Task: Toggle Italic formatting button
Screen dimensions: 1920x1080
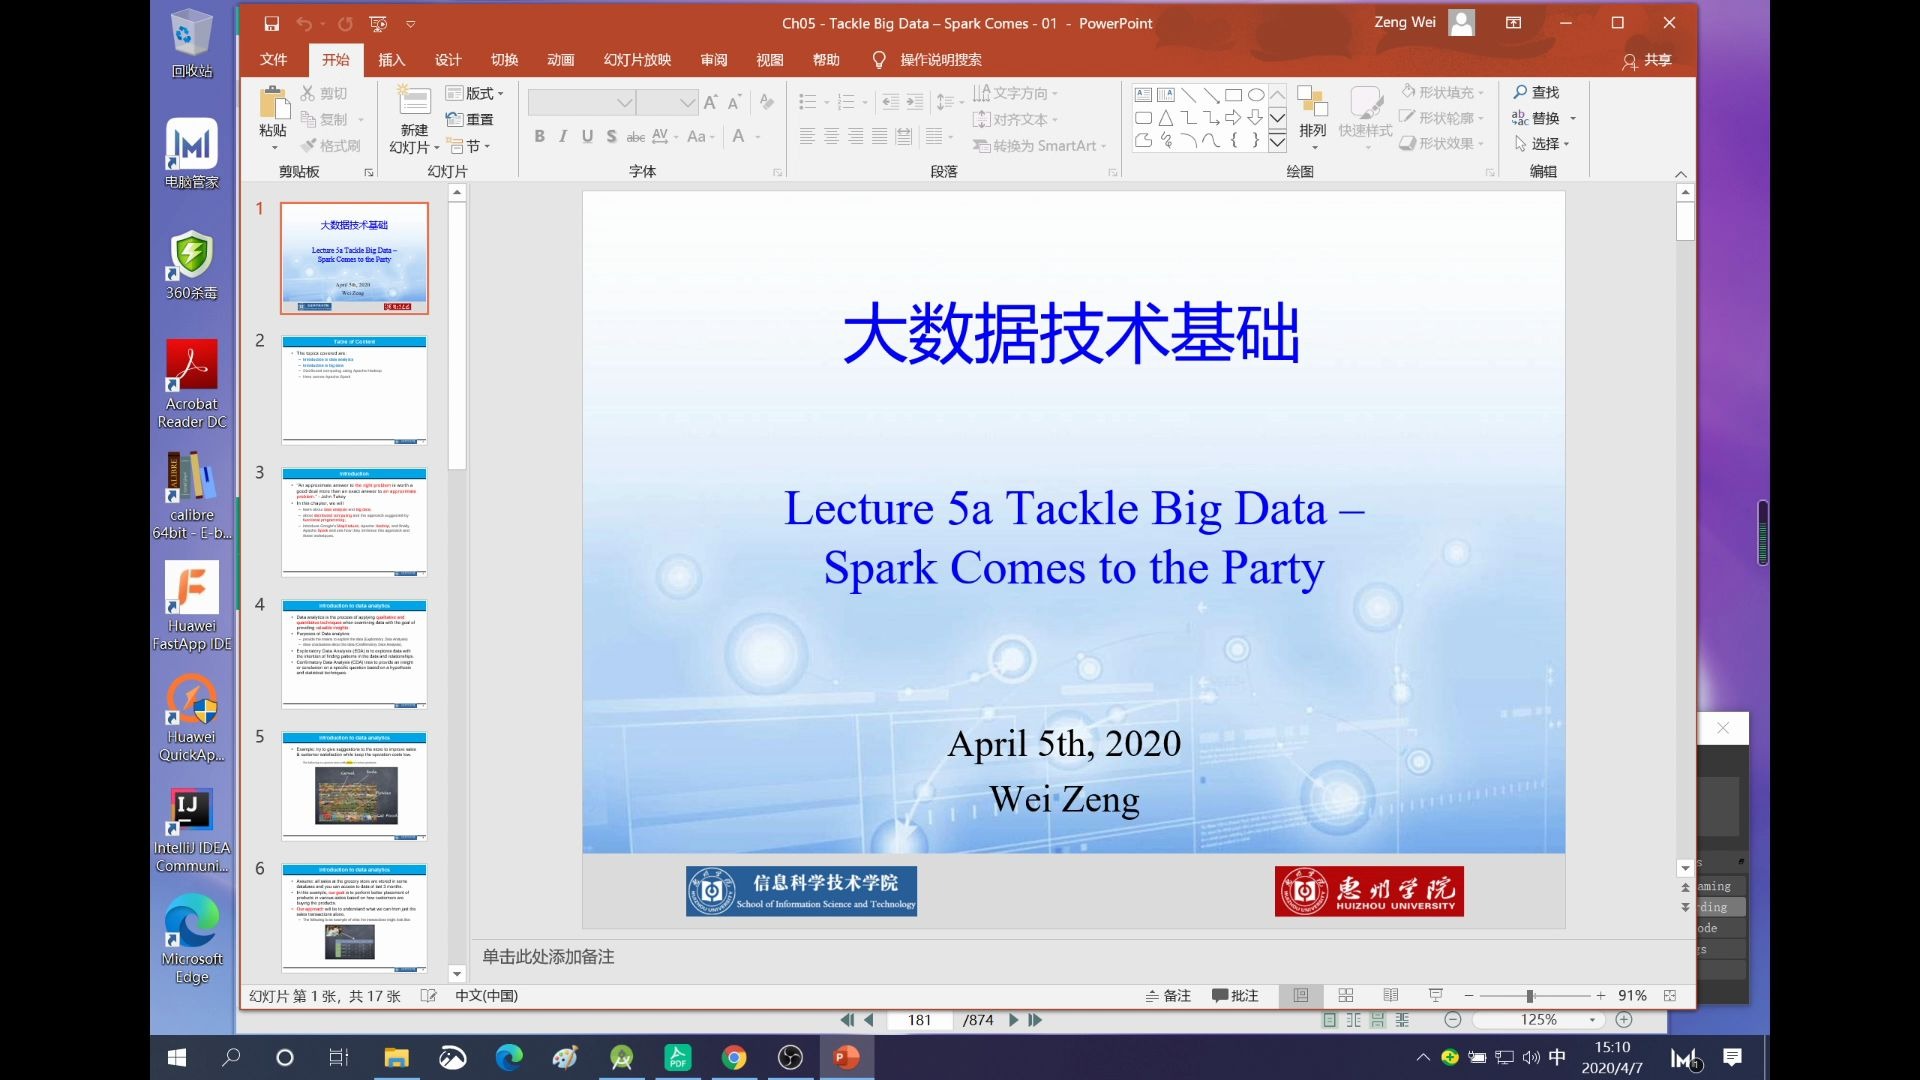Action: pos(563,137)
